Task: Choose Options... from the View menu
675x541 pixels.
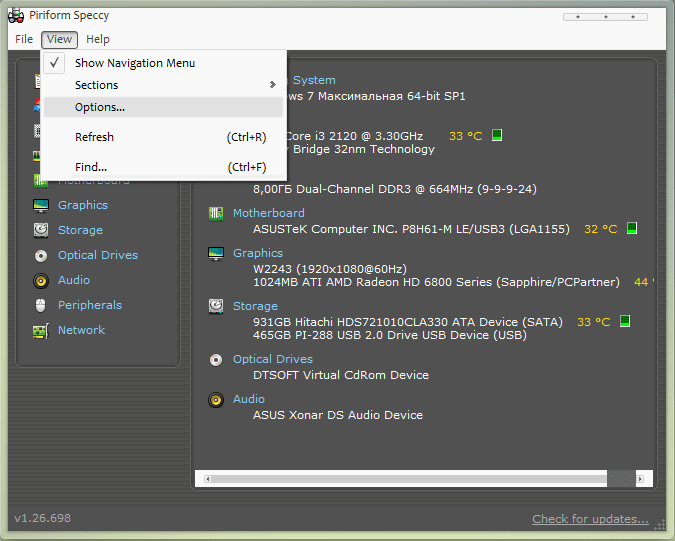Action: (x=163, y=107)
